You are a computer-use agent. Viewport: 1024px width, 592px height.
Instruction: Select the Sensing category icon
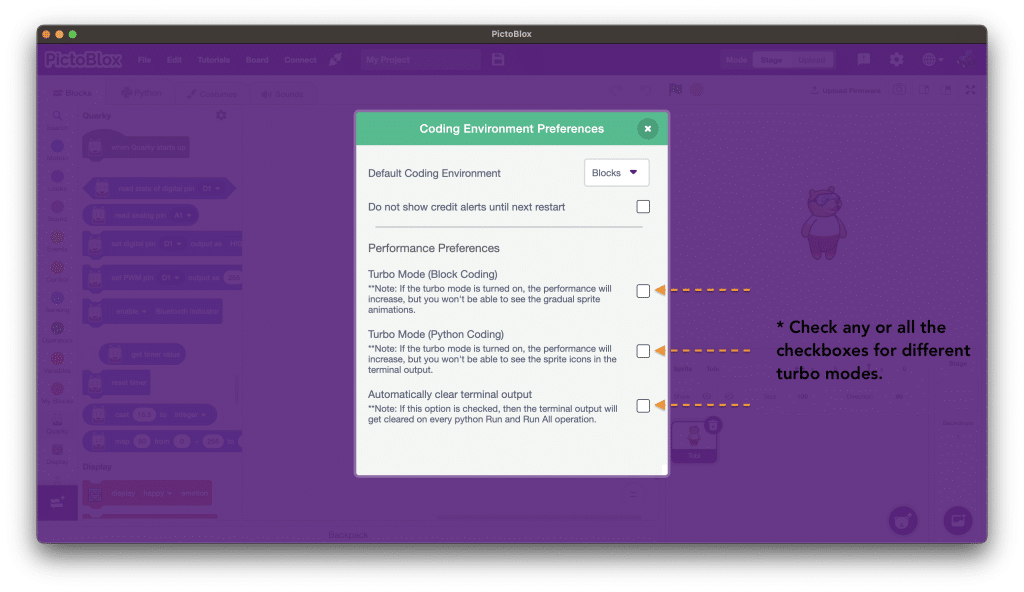click(x=58, y=303)
